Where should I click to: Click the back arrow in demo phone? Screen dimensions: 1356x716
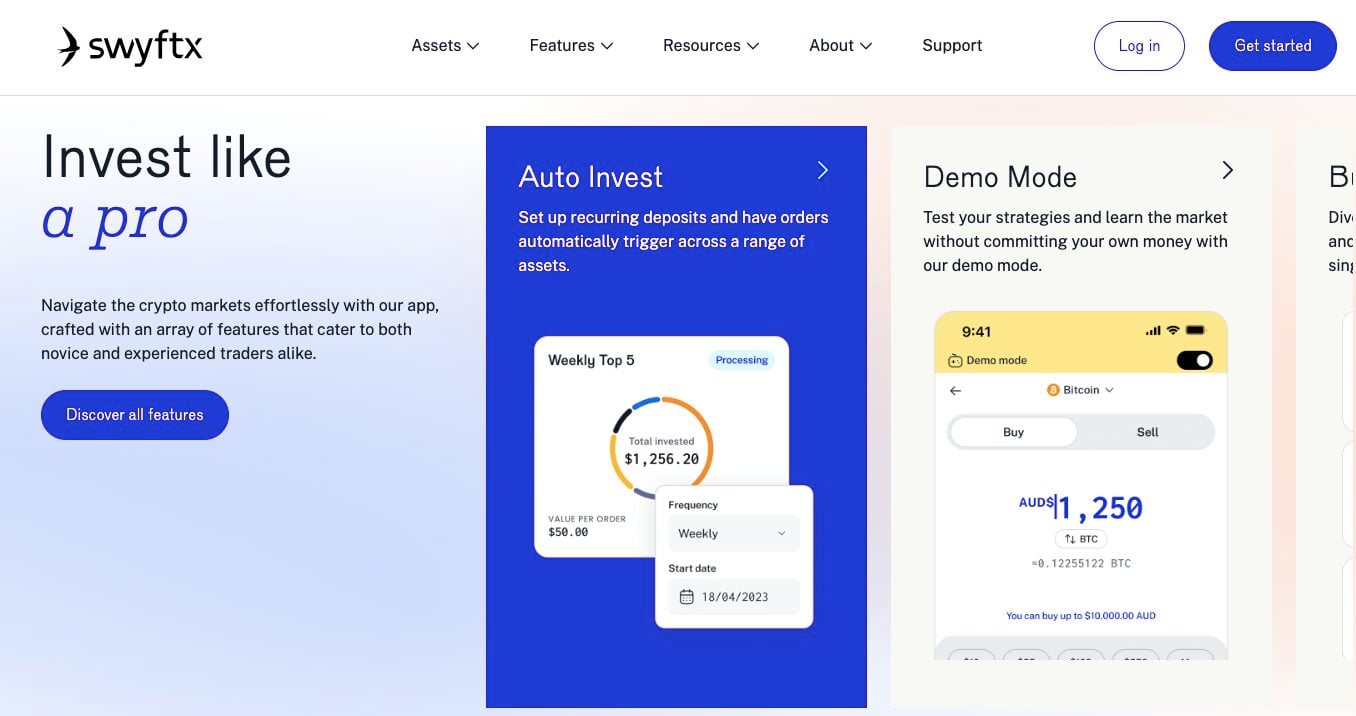pos(955,391)
